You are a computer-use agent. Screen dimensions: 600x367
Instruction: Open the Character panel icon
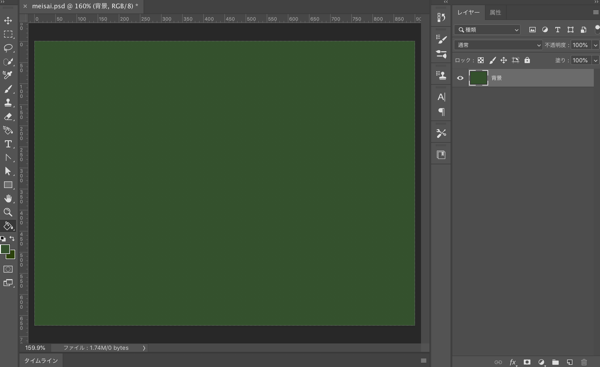[441, 97]
